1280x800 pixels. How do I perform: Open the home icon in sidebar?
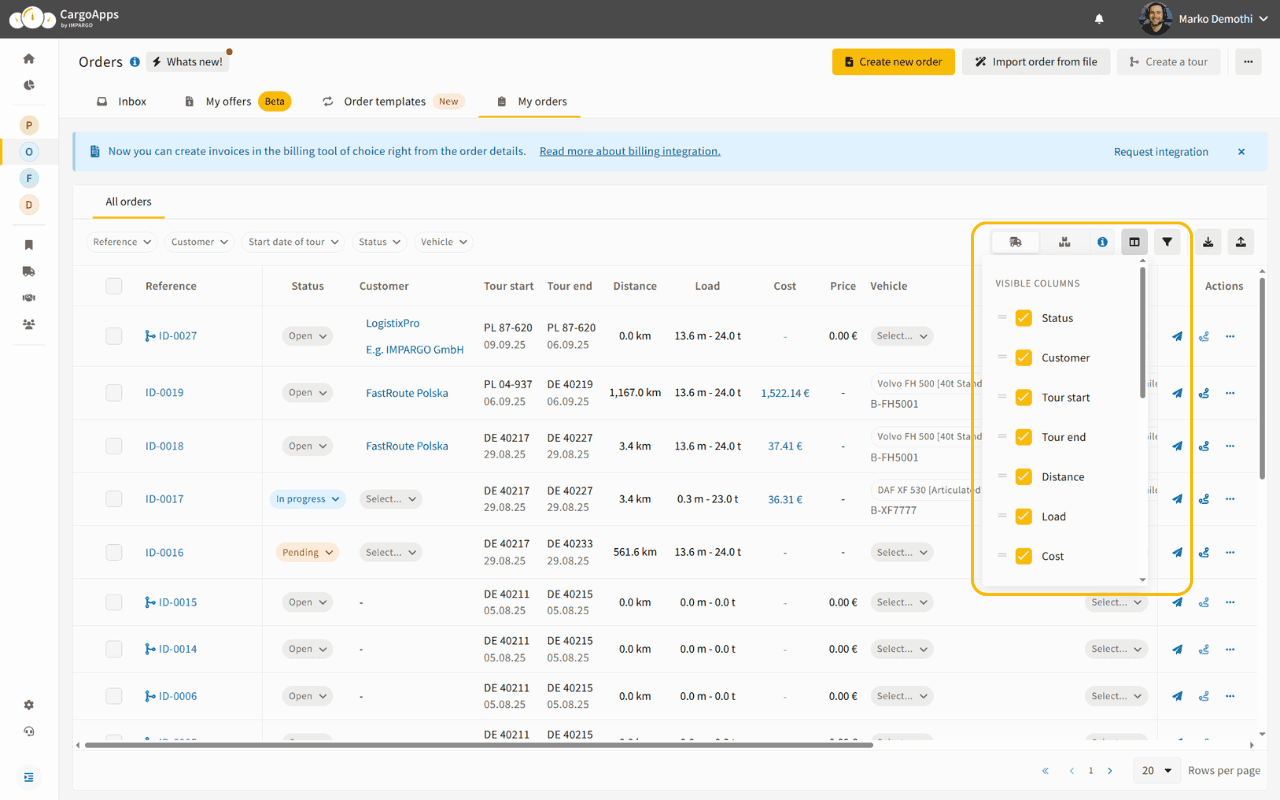pos(29,59)
